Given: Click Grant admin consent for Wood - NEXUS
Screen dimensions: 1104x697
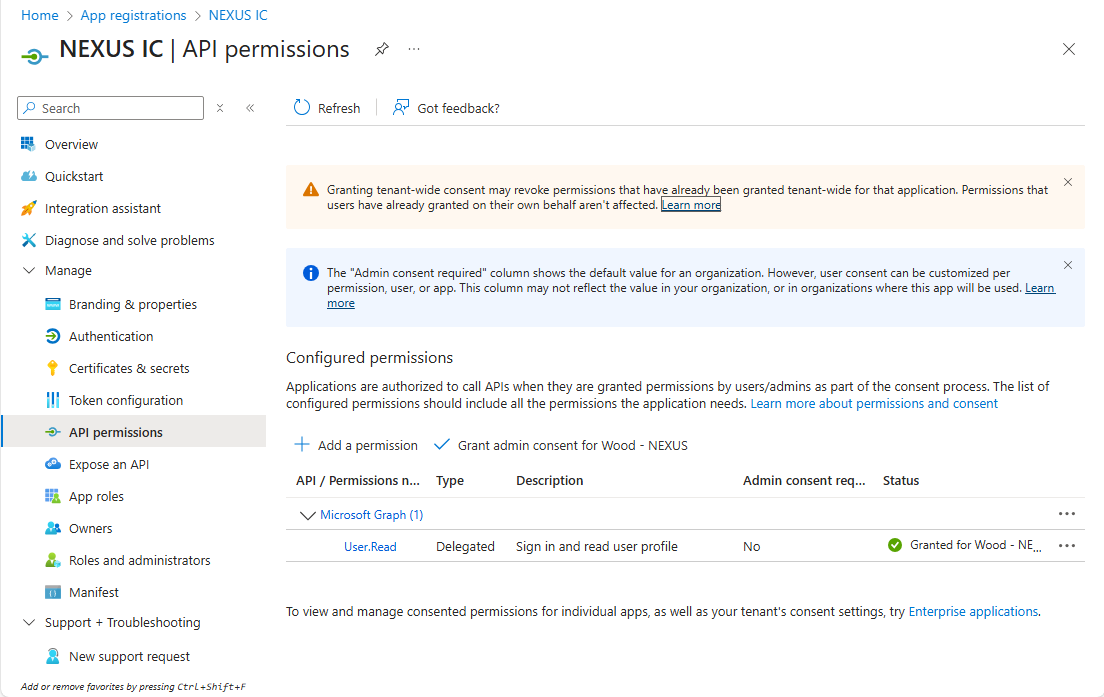Looking at the screenshot, I should pos(560,445).
